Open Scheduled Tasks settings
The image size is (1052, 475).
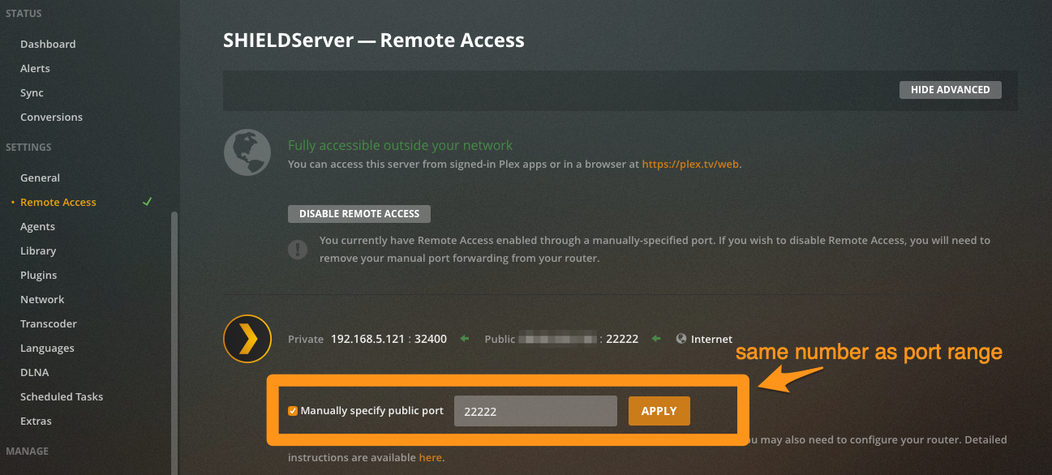62,397
